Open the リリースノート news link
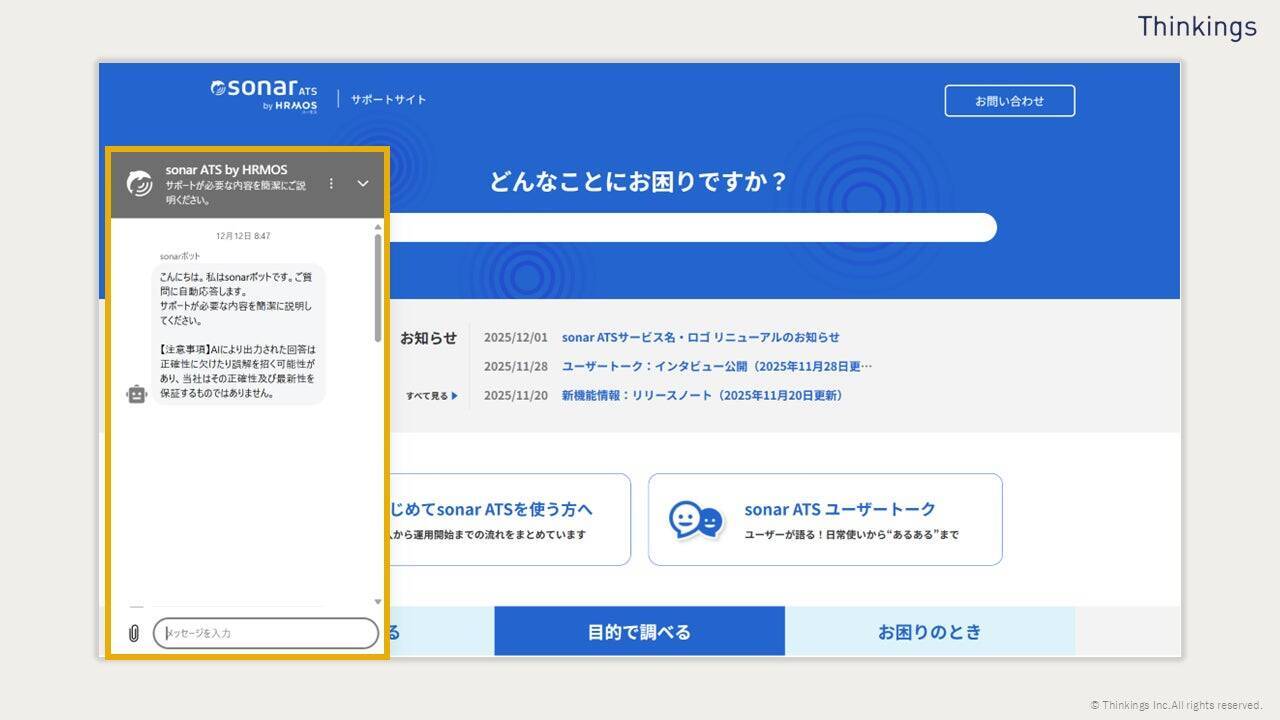The image size is (1280, 720). [700, 395]
